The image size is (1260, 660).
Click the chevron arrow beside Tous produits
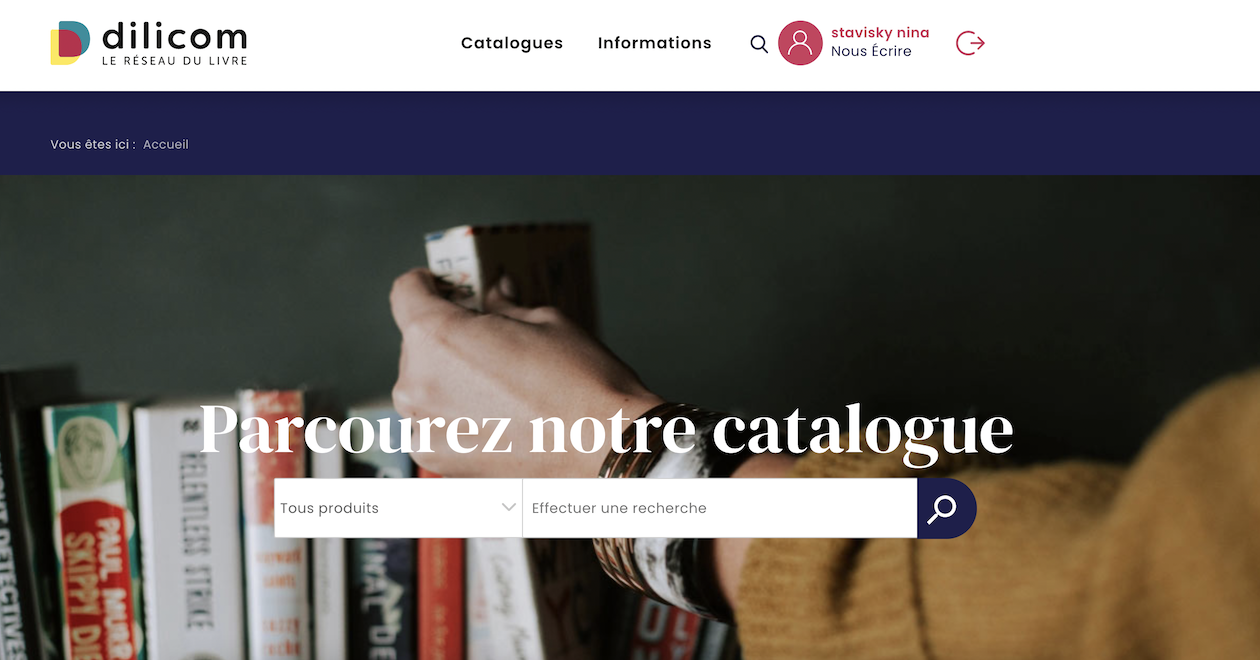tap(508, 508)
